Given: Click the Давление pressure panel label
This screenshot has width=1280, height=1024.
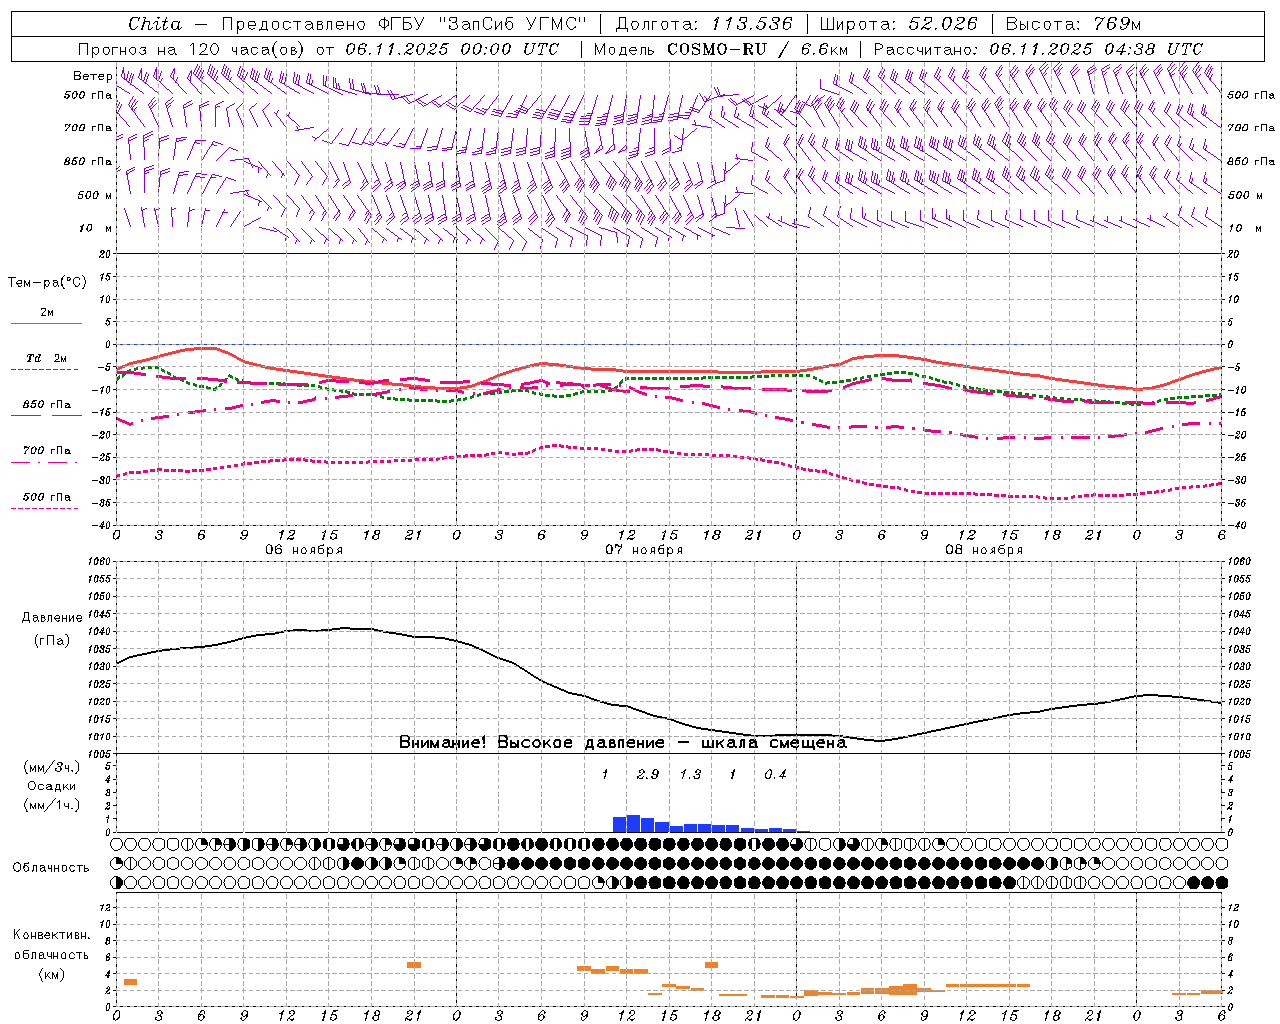Looking at the screenshot, I should (52, 618).
